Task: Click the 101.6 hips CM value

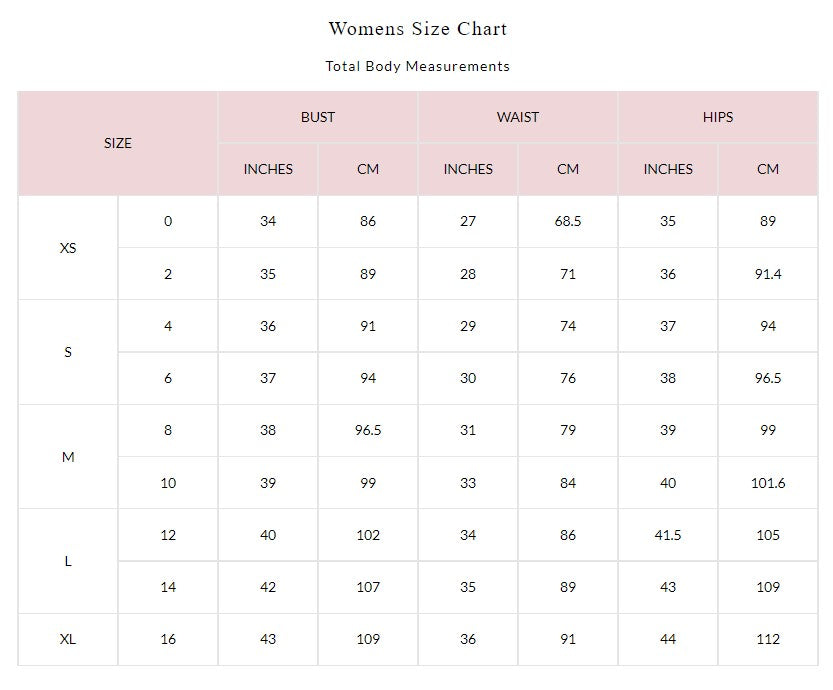Action: pos(768,483)
